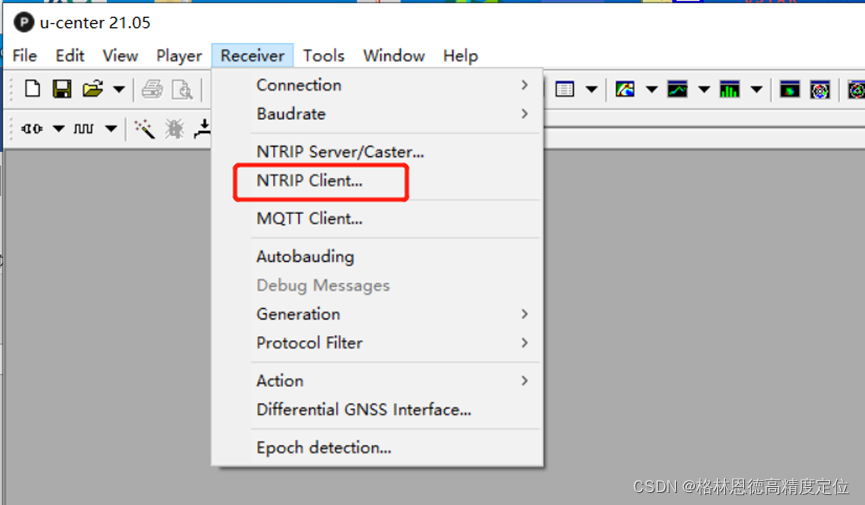
Task: Select Epoch detection menu entry
Action: (377, 448)
